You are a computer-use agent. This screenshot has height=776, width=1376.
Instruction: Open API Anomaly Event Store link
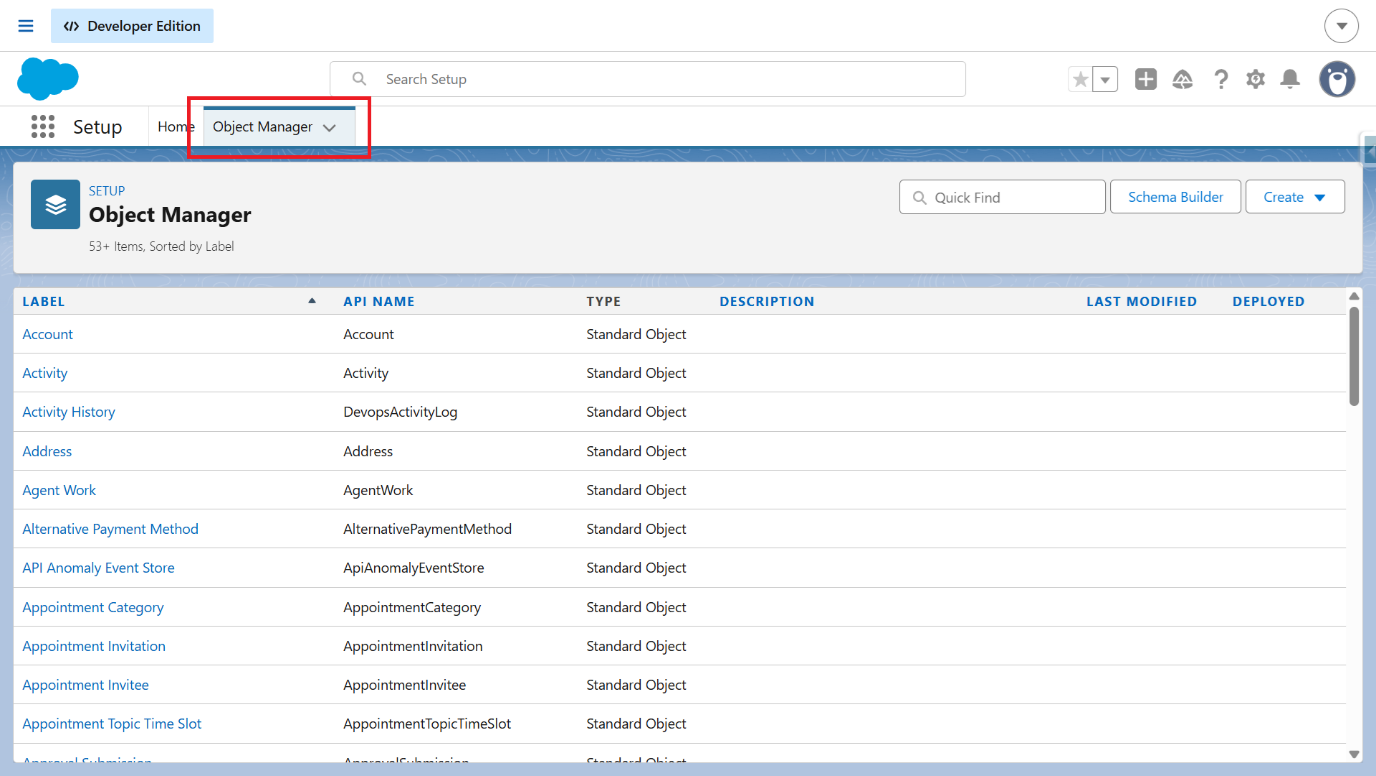[x=98, y=568]
